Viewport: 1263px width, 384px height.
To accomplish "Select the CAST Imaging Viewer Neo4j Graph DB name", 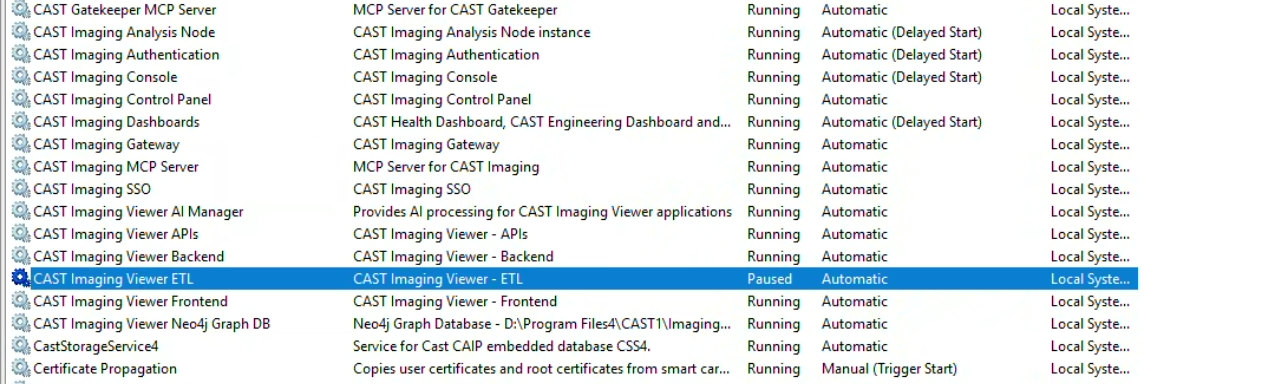I will point(151,324).
